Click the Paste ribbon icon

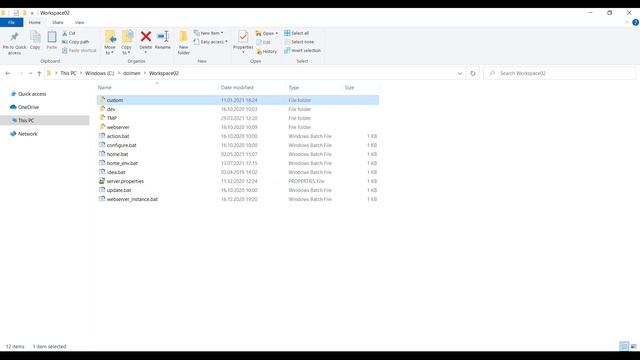click(x=51, y=40)
